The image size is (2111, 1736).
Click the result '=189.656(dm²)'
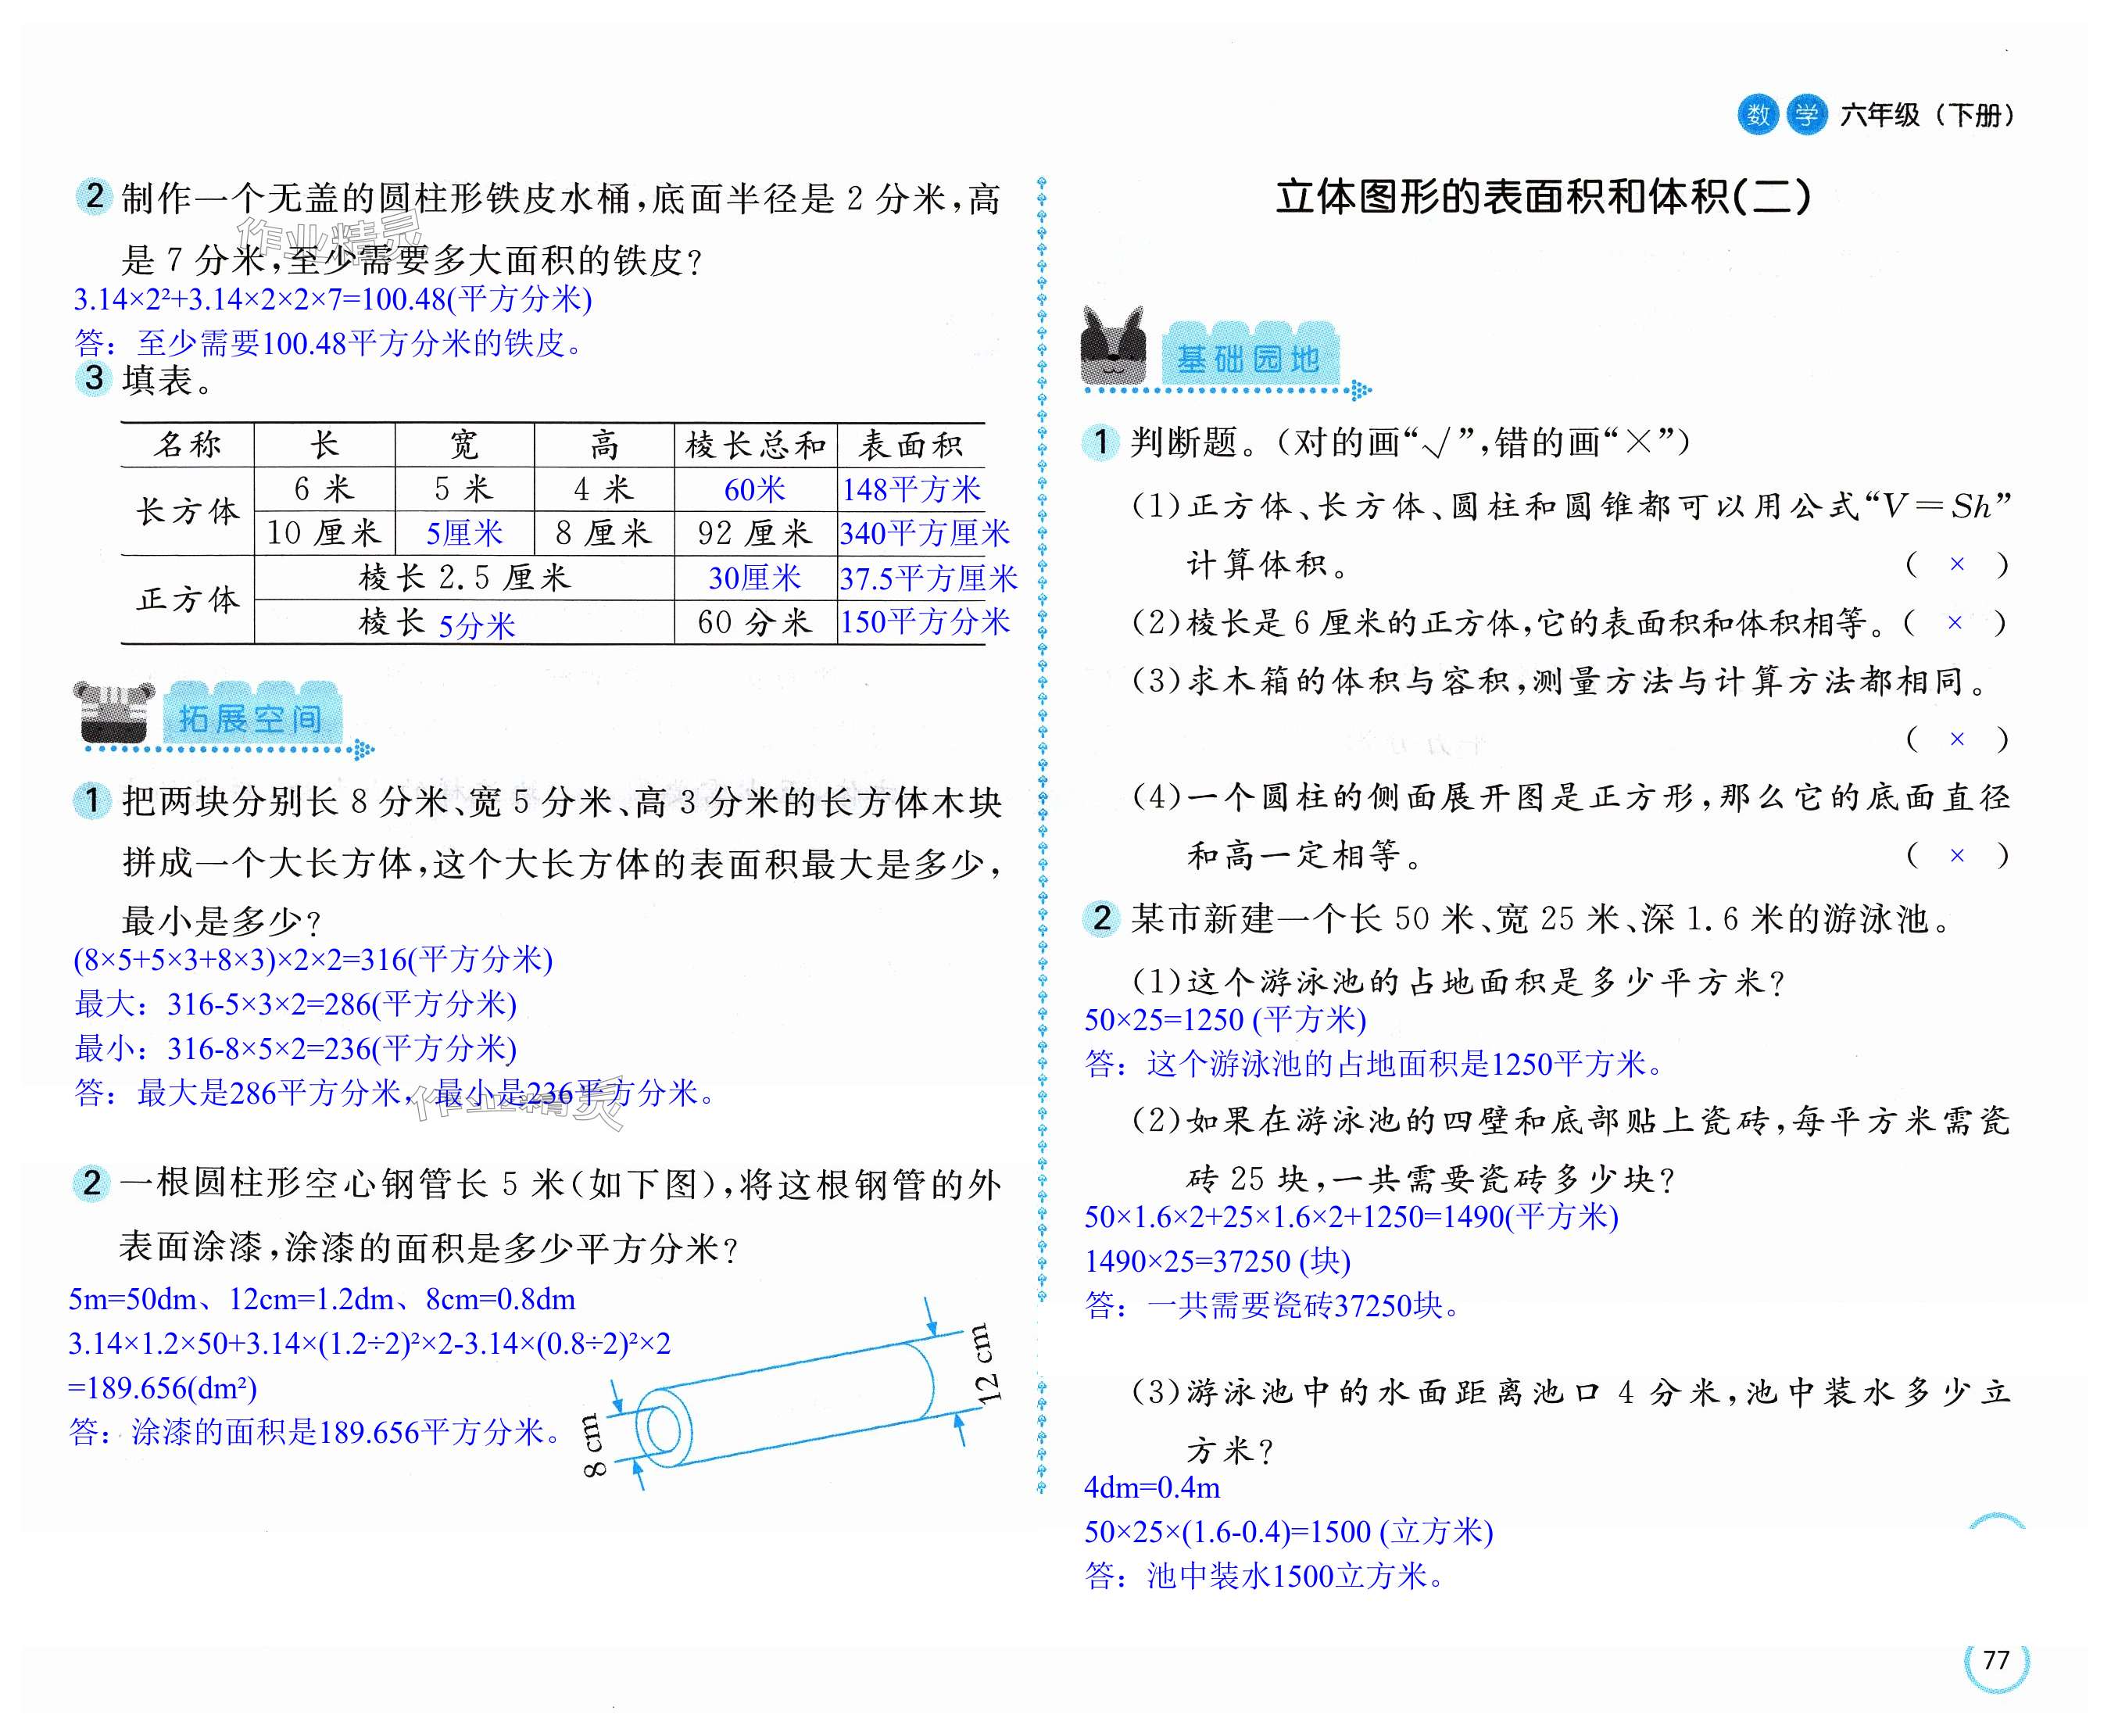[162, 1388]
